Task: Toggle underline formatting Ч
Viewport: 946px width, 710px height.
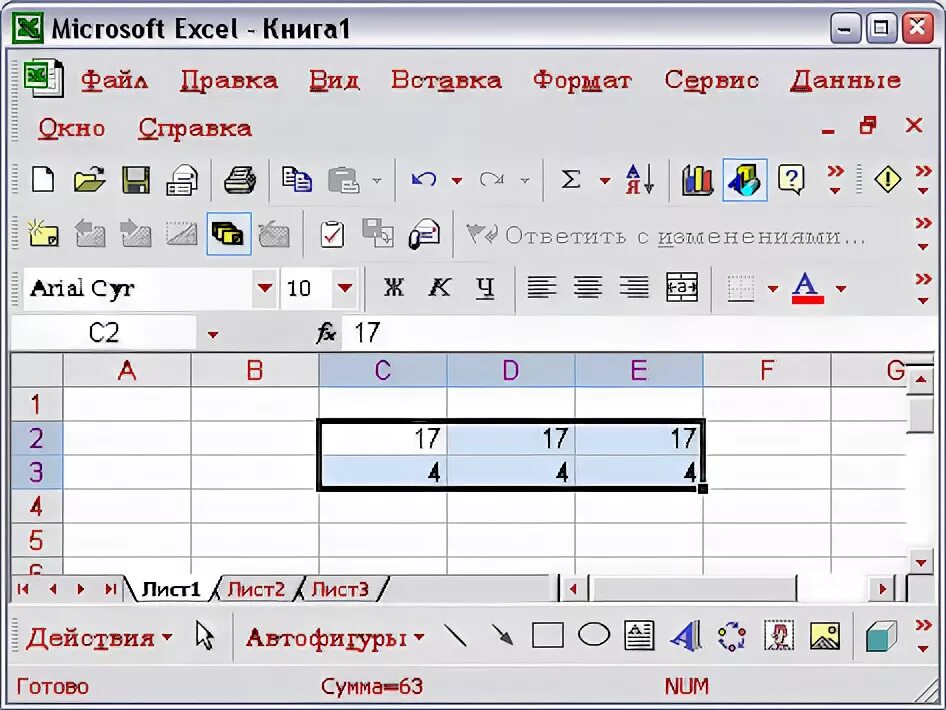Action: (484, 288)
